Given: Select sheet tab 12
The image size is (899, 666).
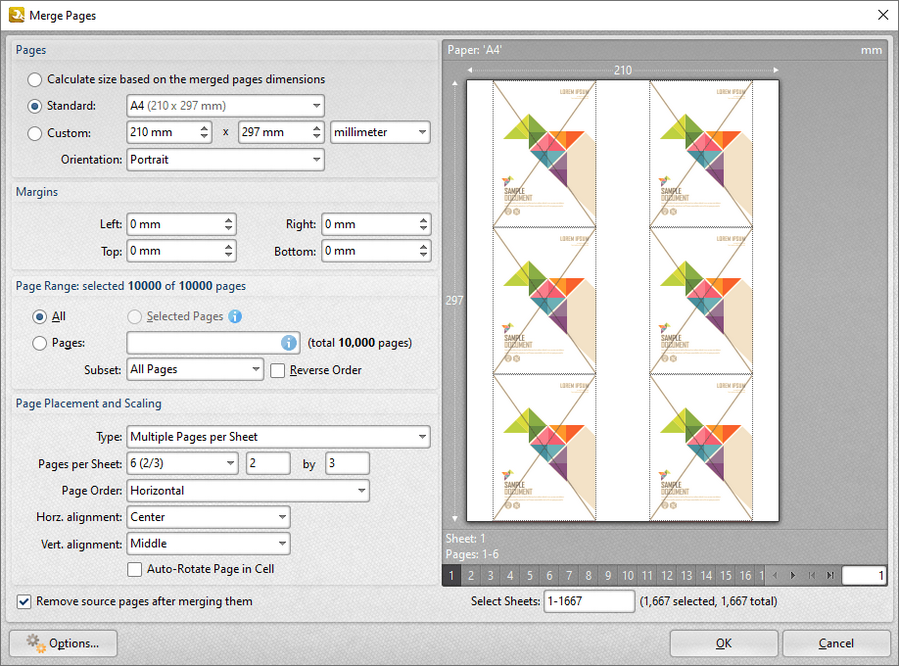Looking at the screenshot, I should (667, 575).
